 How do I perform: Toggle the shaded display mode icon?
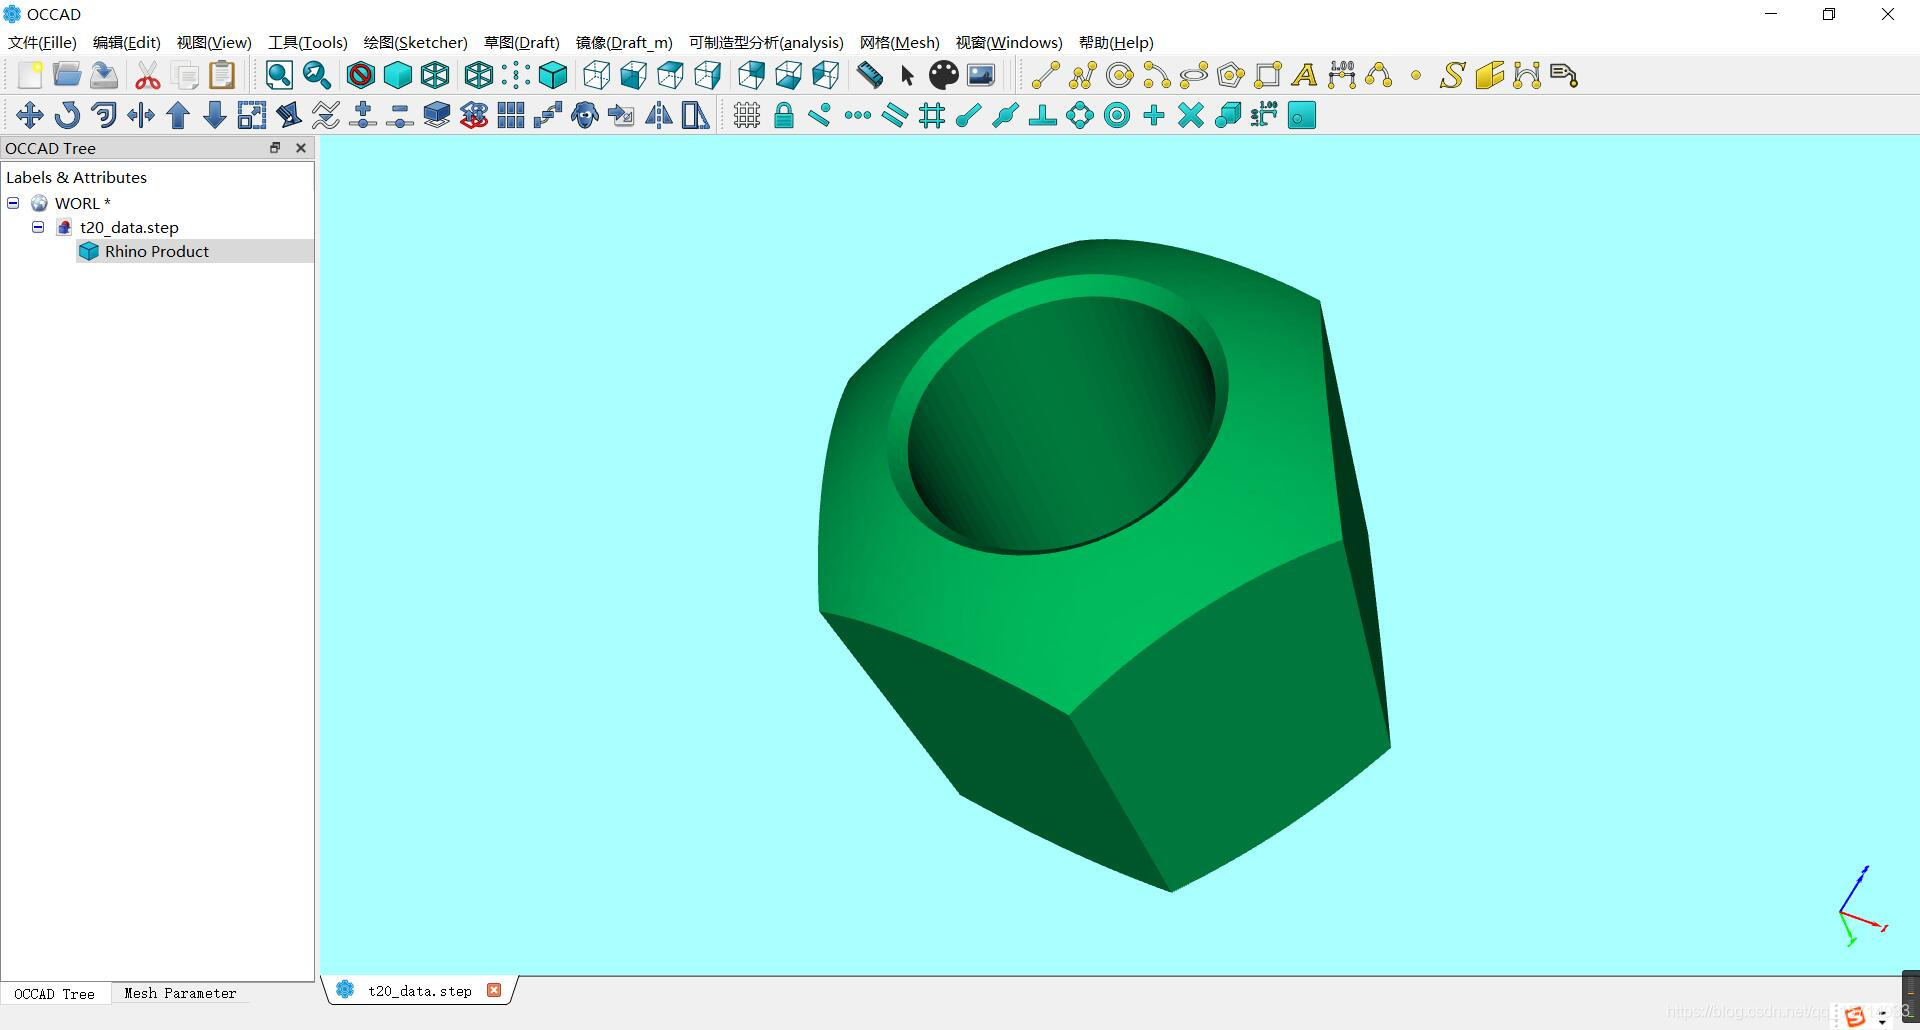click(398, 76)
